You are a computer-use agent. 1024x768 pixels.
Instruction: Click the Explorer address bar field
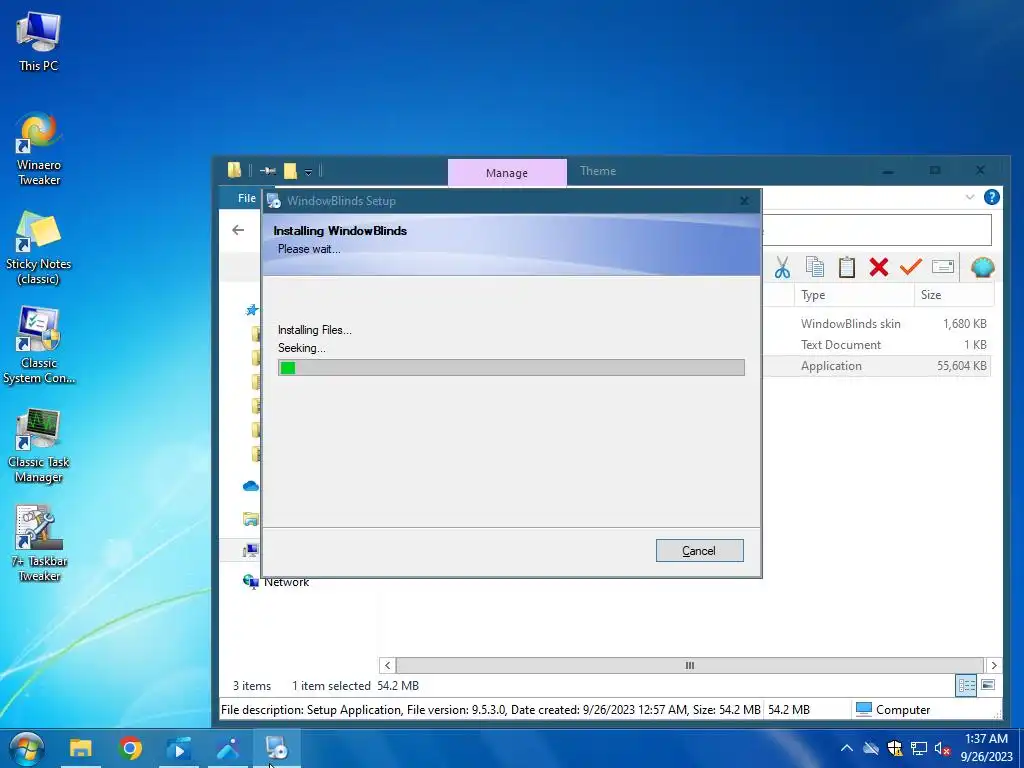pyautogui.click(x=876, y=230)
